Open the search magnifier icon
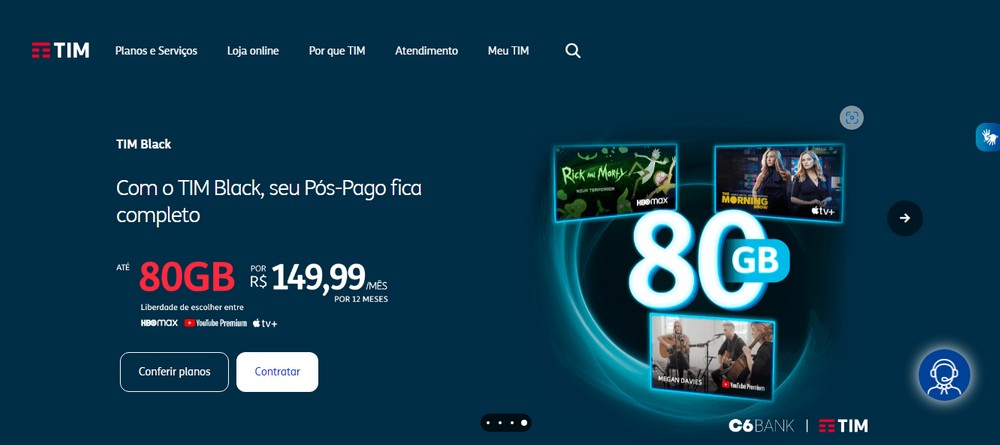The width and height of the screenshot is (1000, 445). pyautogui.click(x=573, y=51)
